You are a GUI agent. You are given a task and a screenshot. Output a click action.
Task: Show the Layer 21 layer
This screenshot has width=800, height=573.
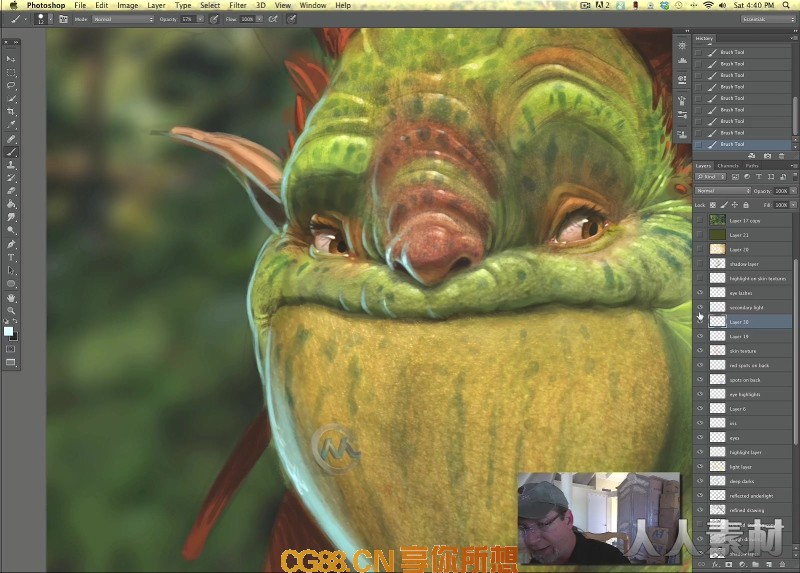pyautogui.click(x=700, y=235)
